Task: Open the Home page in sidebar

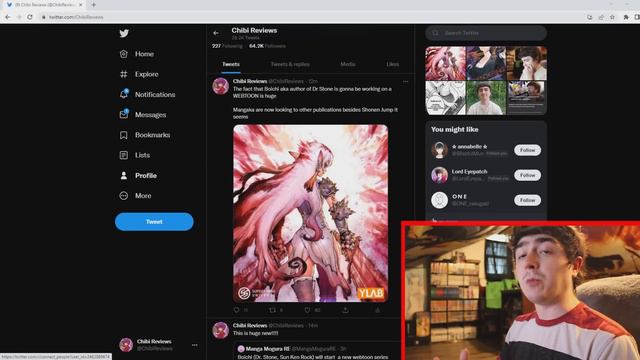Action: (137, 54)
